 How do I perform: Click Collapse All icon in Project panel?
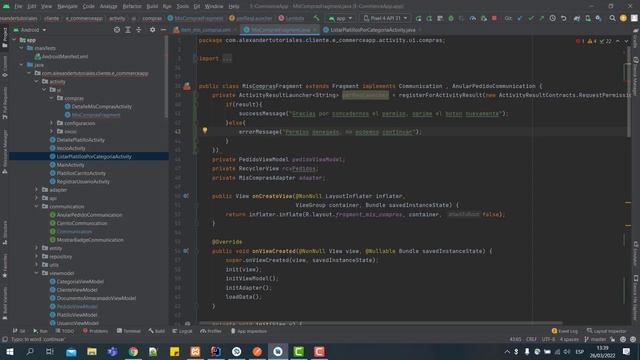139,30
